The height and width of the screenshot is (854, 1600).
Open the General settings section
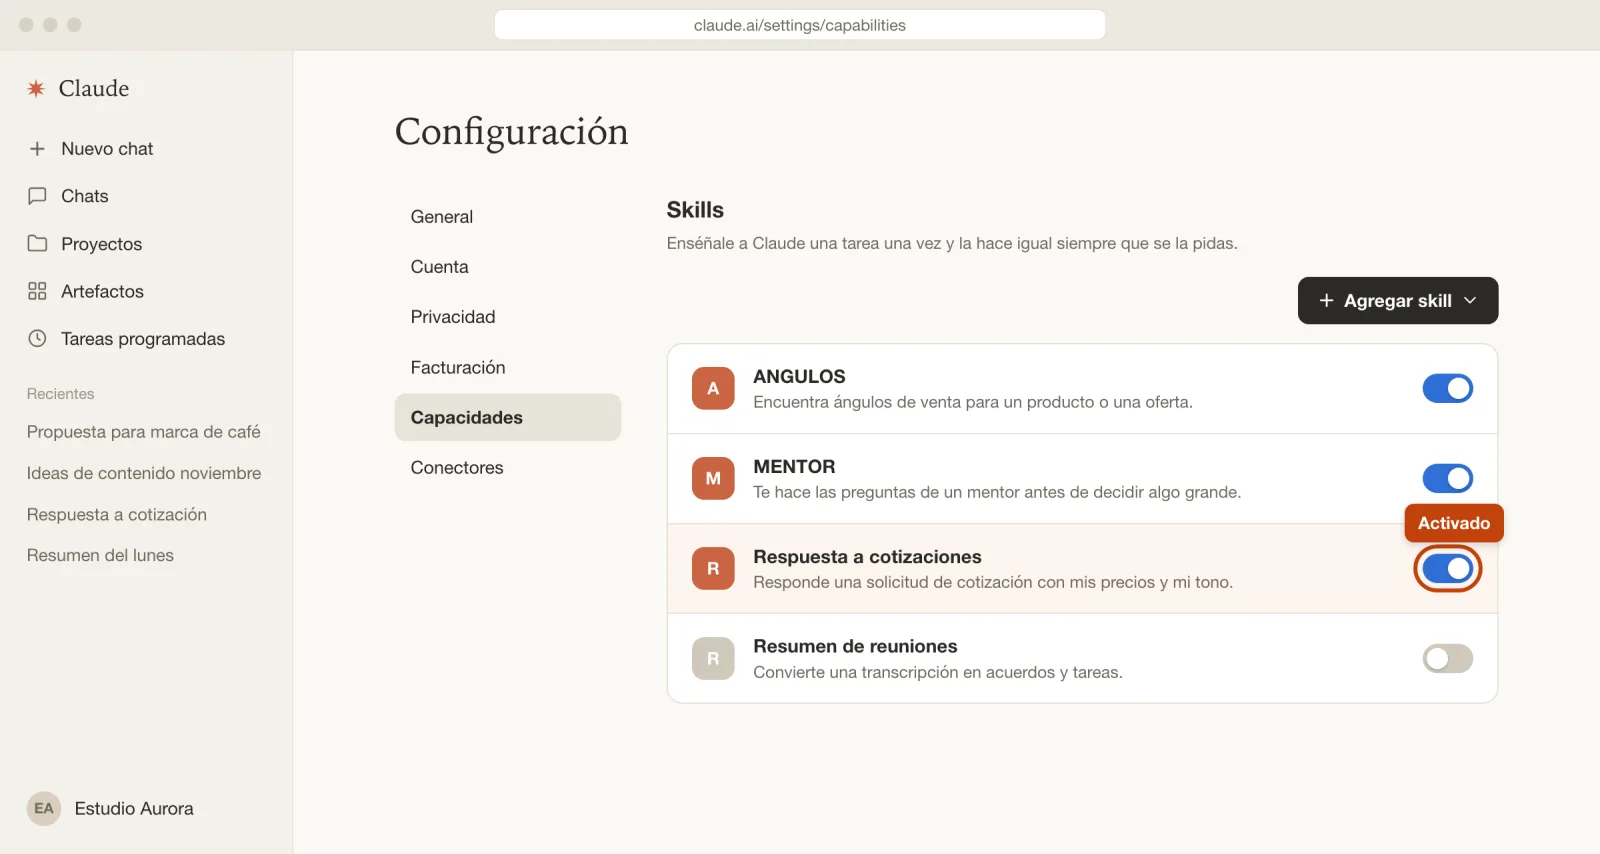click(x=508, y=217)
